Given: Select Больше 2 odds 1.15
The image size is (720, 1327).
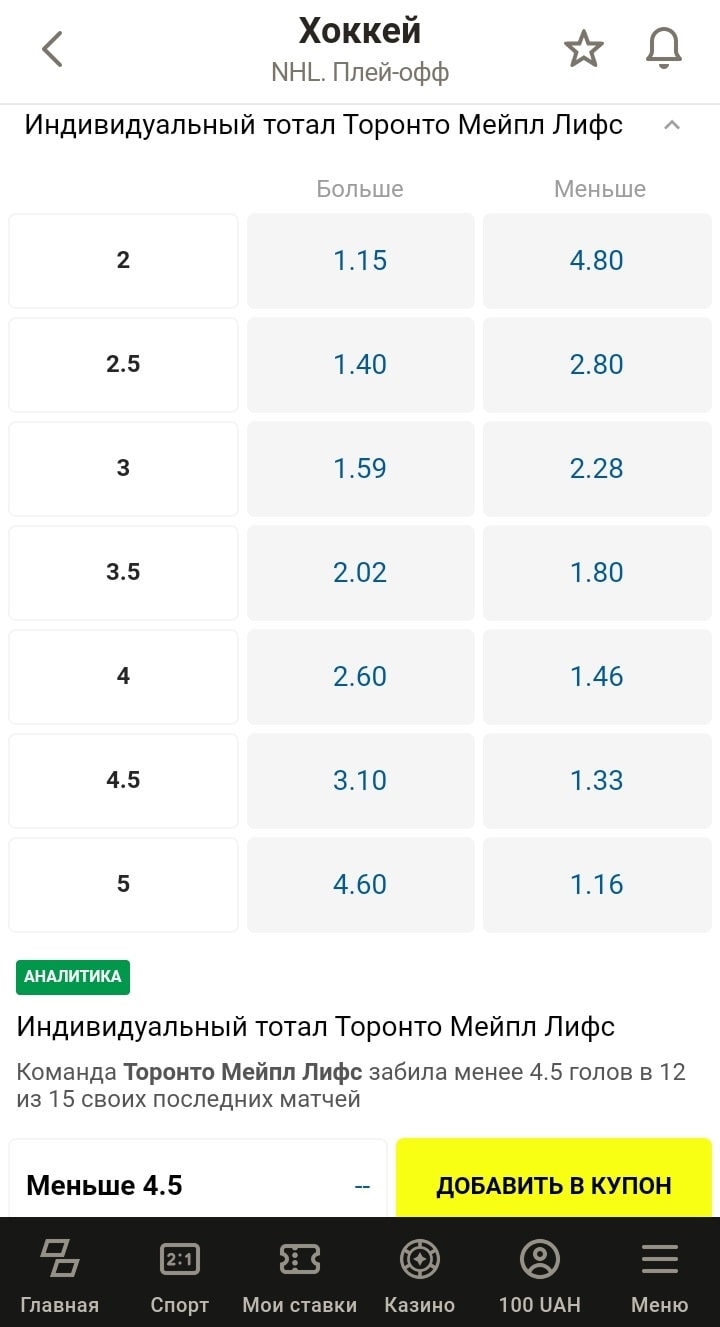Looking at the screenshot, I should (360, 261).
